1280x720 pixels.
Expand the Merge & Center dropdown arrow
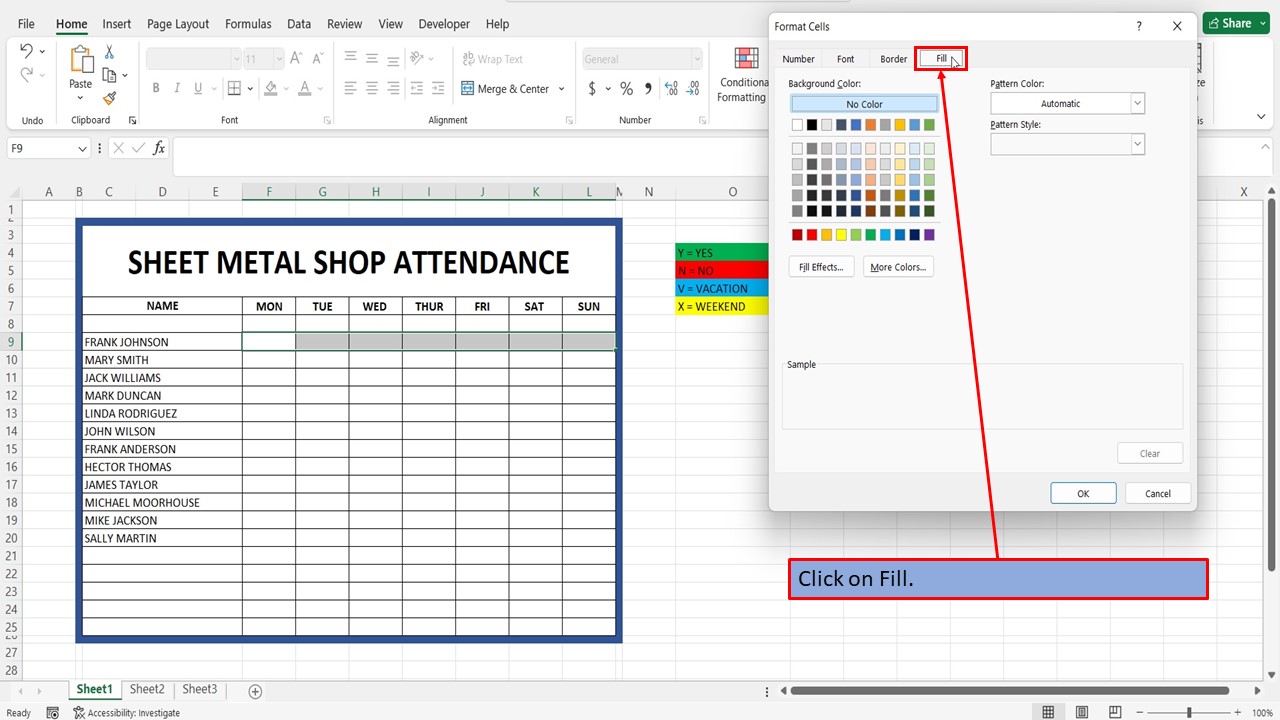(x=561, y=89)
